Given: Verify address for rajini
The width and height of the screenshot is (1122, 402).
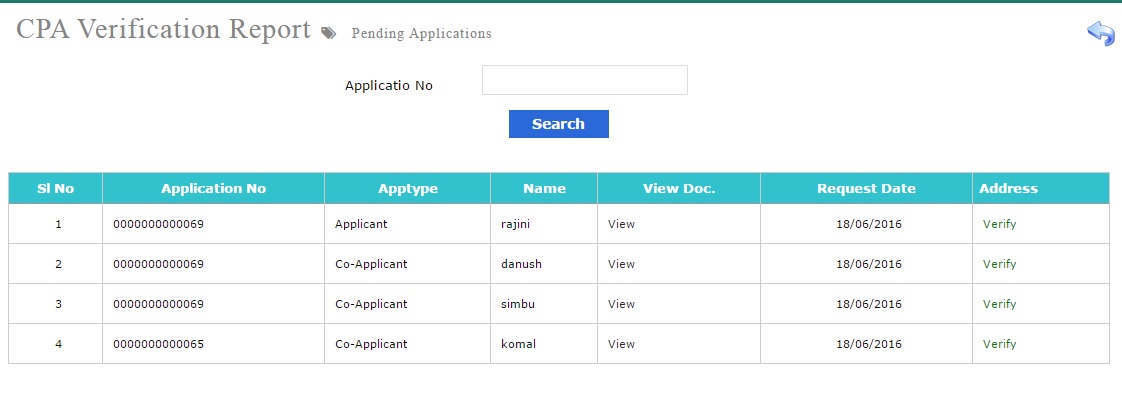Looking at the screenshot, I should [x=999, y=224].
